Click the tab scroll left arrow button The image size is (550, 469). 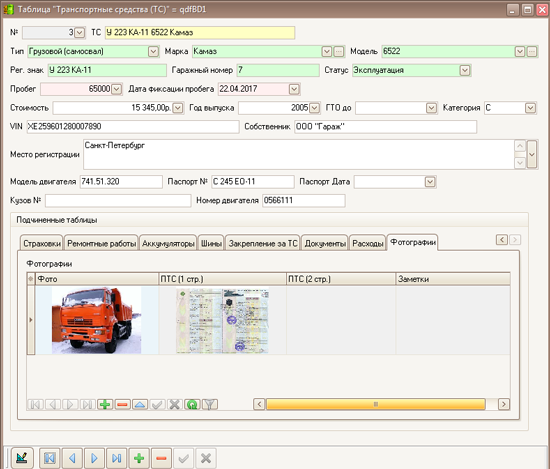(x=502, y=240)
